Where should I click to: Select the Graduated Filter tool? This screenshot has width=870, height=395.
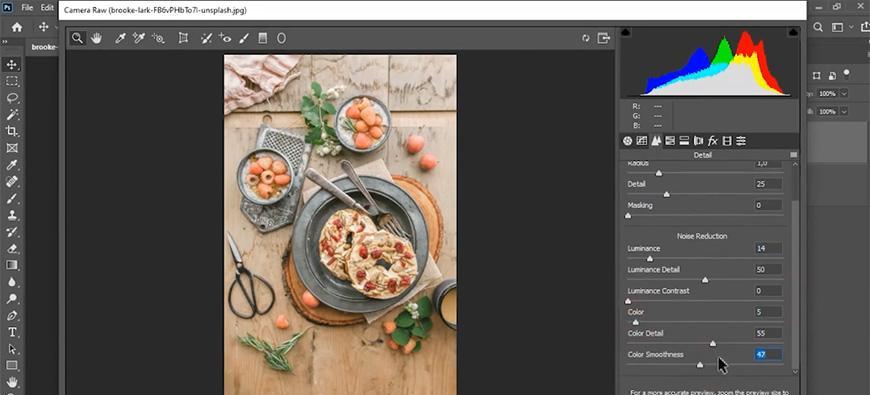click(263, 38)
